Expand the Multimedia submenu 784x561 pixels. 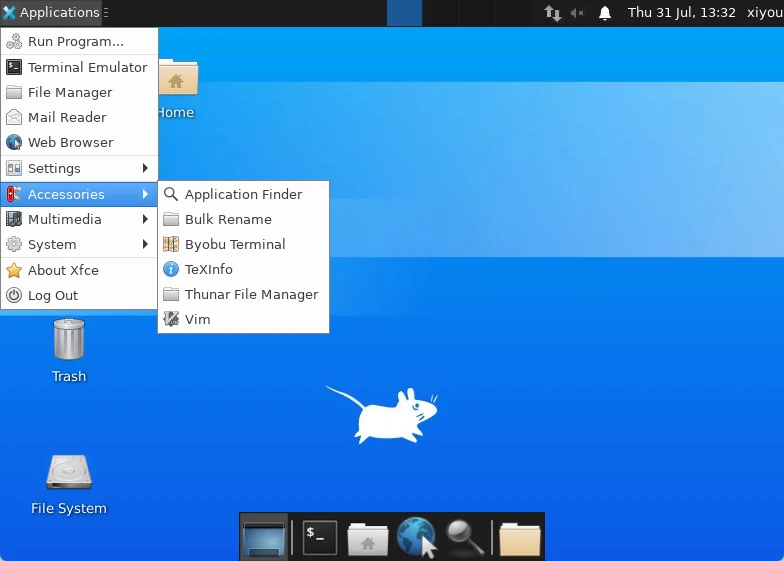click(79, 219)
